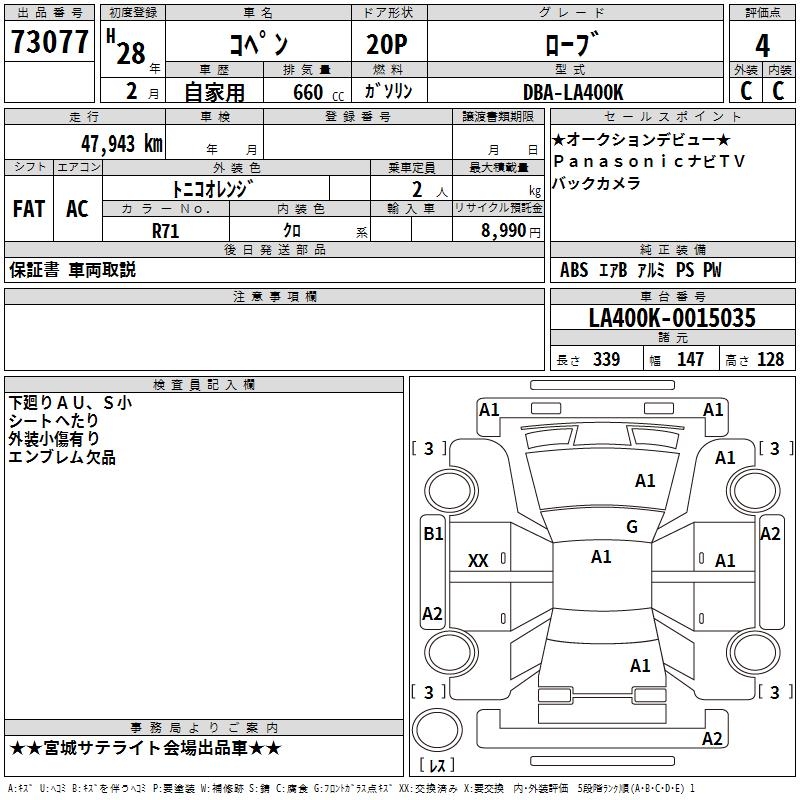Click the G windshield marker on diagram
Image resolution: width=800 pixels, height=800 pixels.
tap(631, 527)
